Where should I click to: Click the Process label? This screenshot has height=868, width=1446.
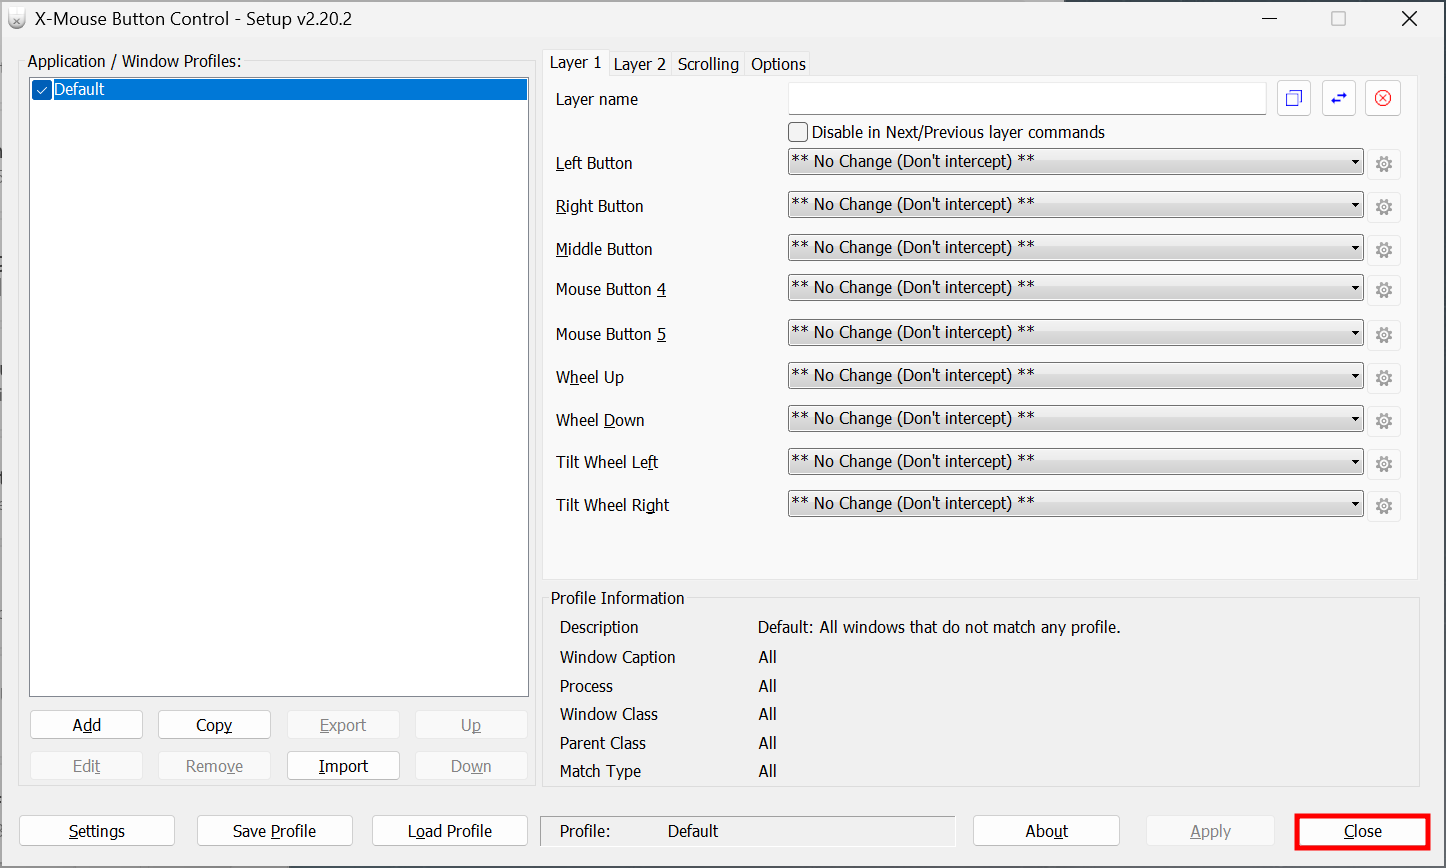click(x=586, y=686)
